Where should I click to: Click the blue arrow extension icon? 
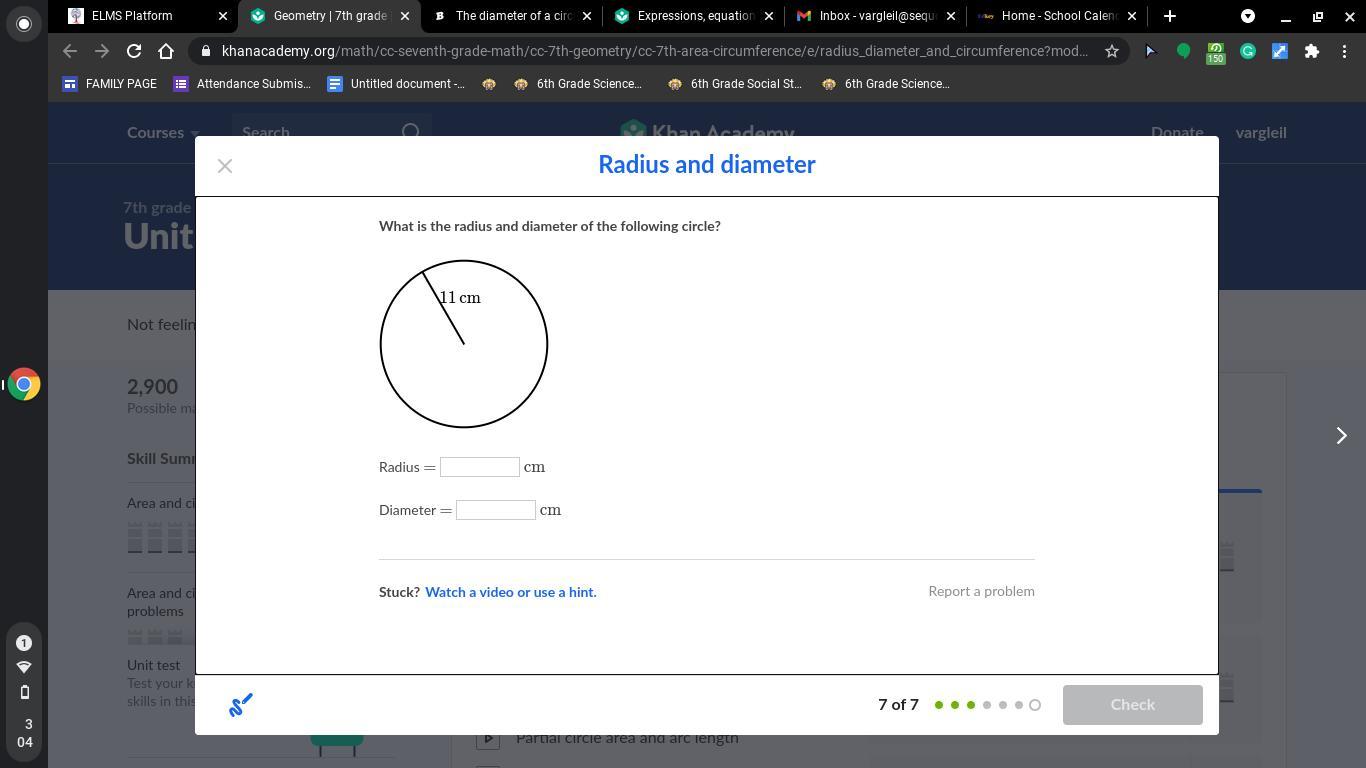(x=1150, y=51)
